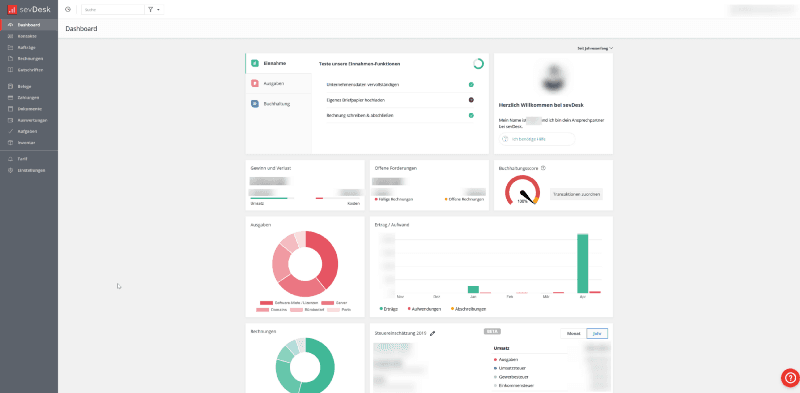Click the green Jan bar in chart
The height and width of the screenshot is (393, 800).
(473, 289)
